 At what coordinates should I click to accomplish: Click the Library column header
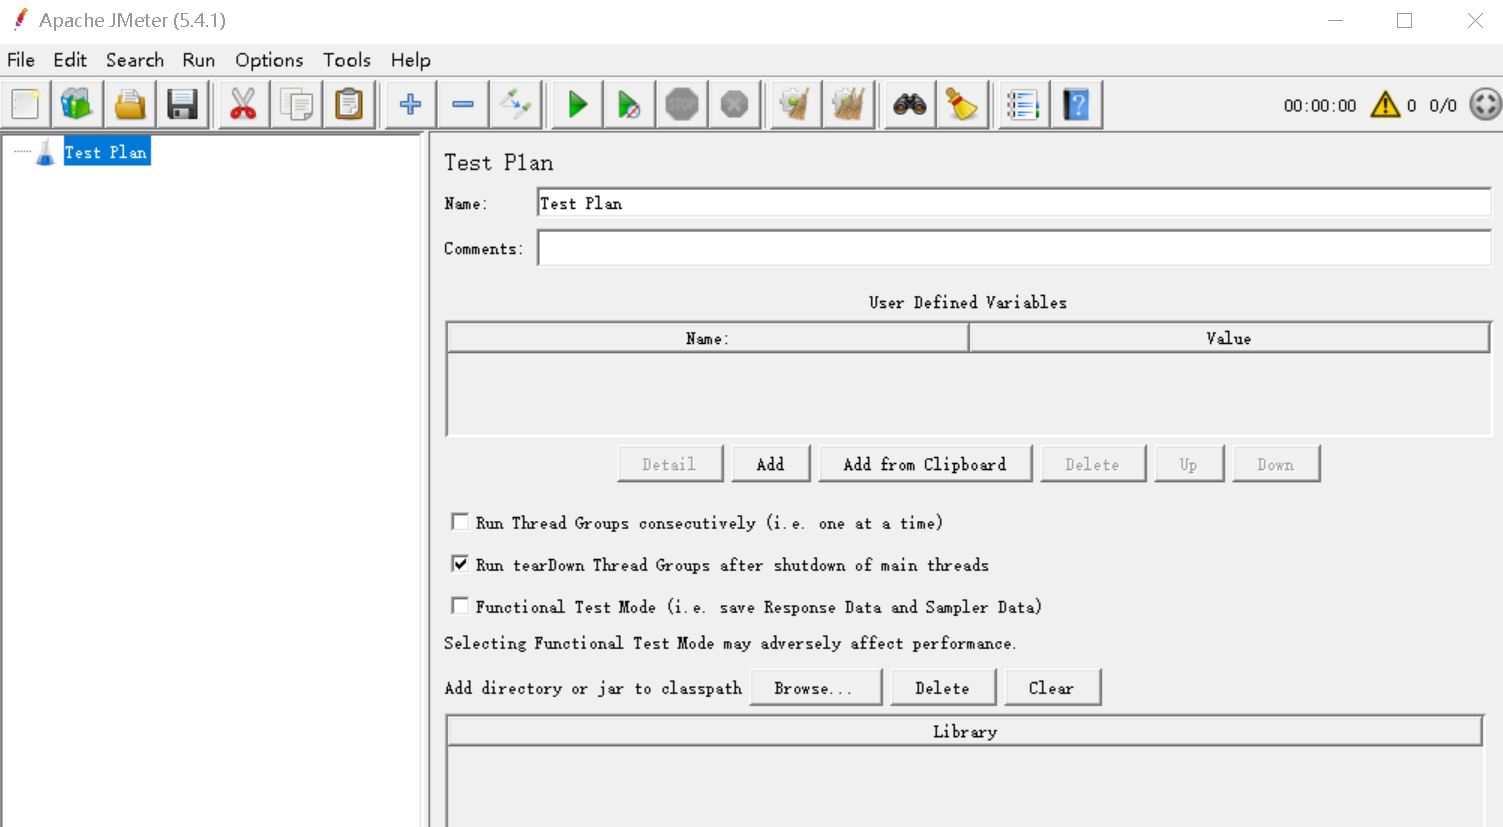pos(965,731)
